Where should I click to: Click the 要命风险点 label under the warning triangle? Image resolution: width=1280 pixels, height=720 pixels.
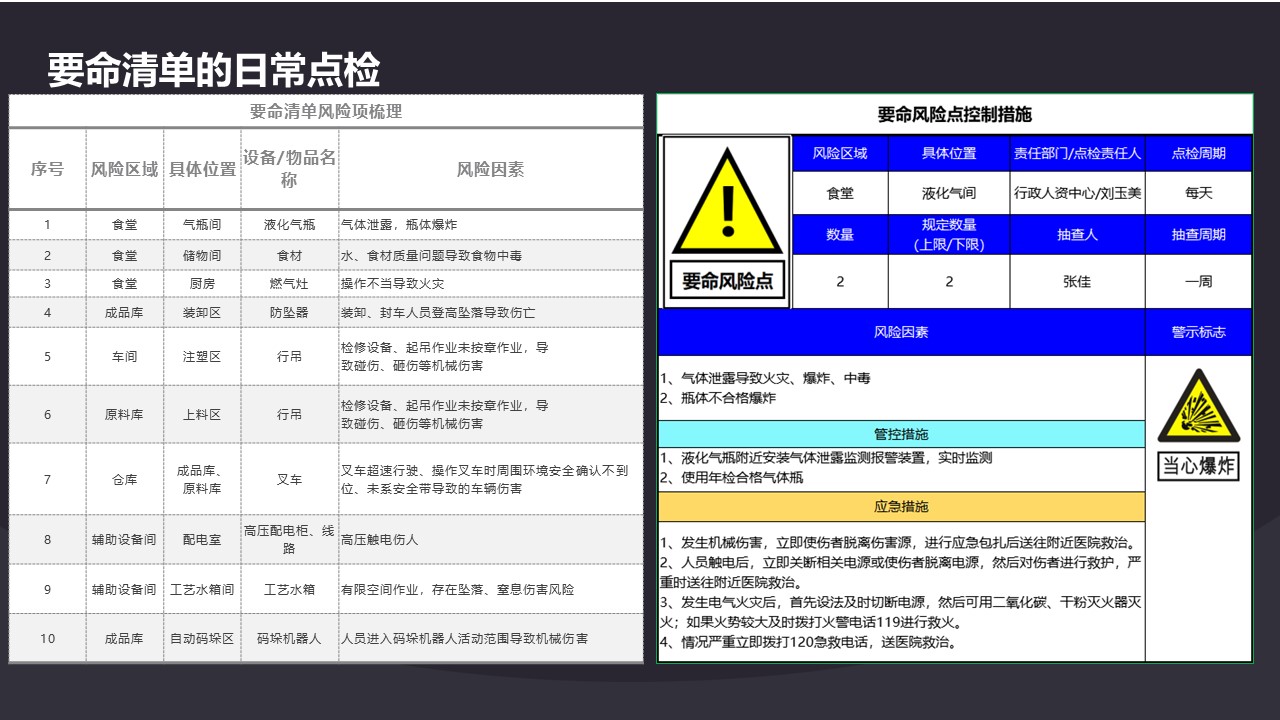[x=727, y=281]
